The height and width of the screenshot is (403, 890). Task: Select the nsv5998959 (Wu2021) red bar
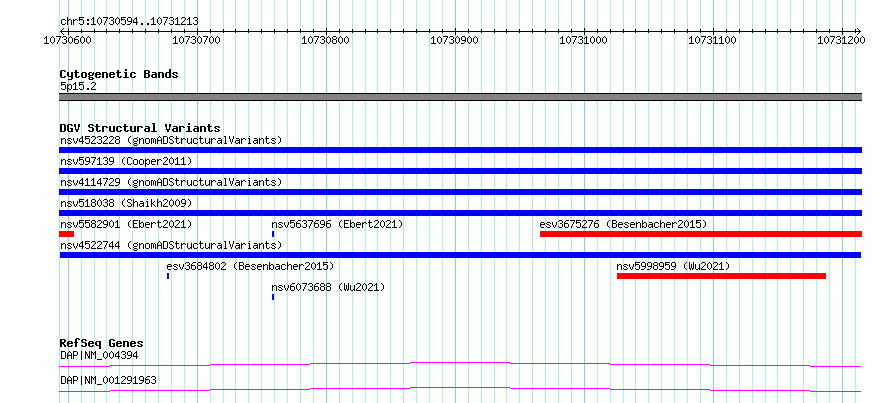(x=721, y=276)
